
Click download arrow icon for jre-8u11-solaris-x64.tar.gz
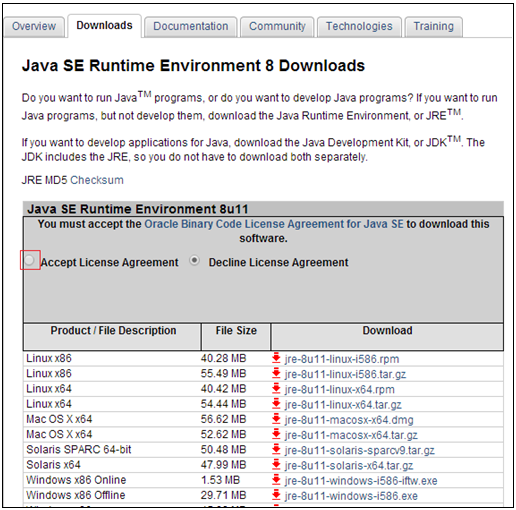(x=276, y=465)
